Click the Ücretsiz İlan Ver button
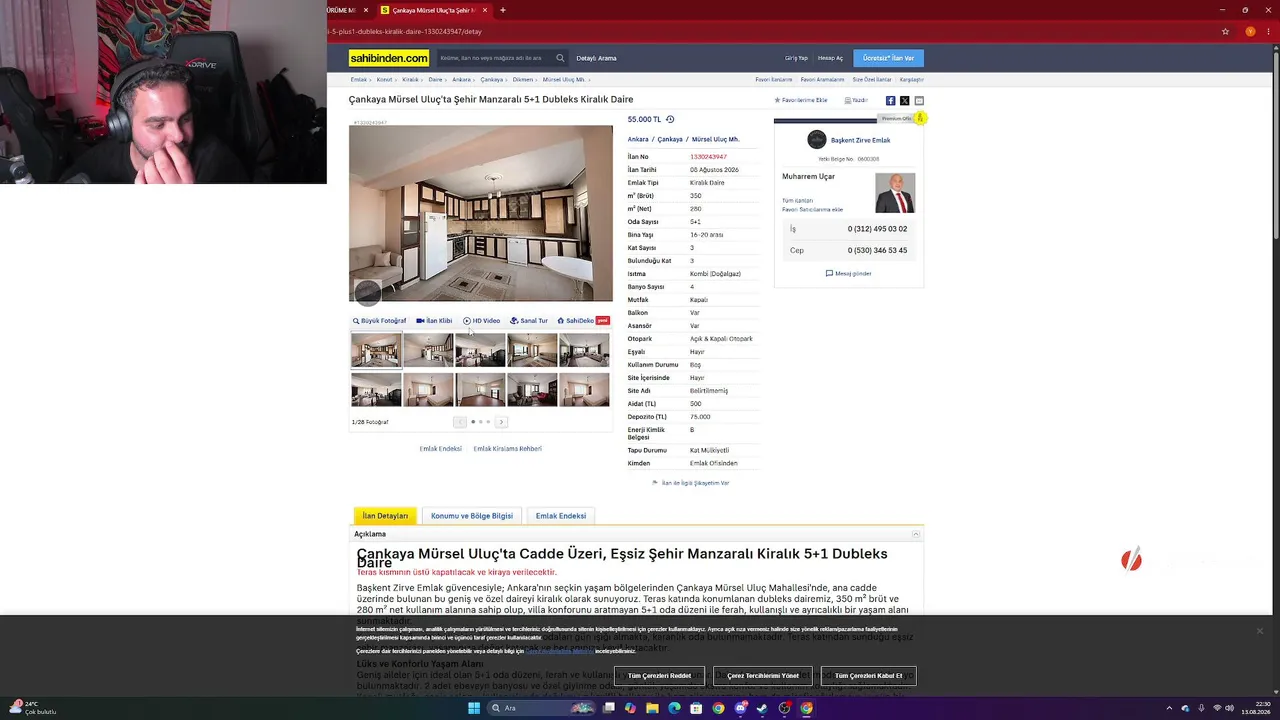The height and width of the screenshot is (720, 1280). point(889,58)
